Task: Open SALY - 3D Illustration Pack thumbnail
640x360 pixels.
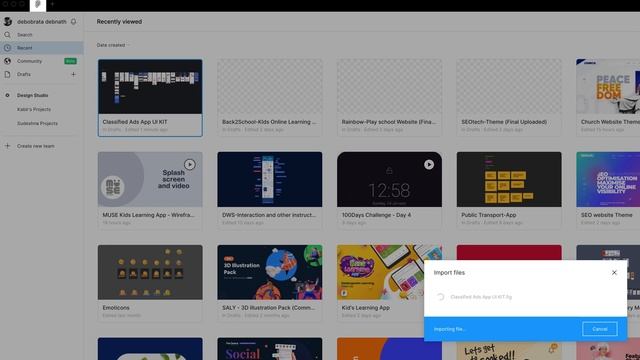Action: tap(269, 272)
